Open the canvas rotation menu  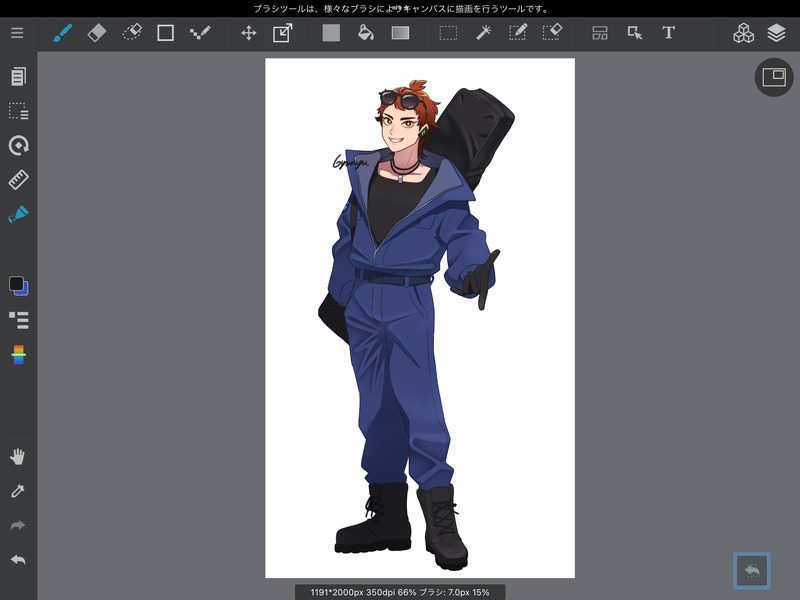[18, 145]
